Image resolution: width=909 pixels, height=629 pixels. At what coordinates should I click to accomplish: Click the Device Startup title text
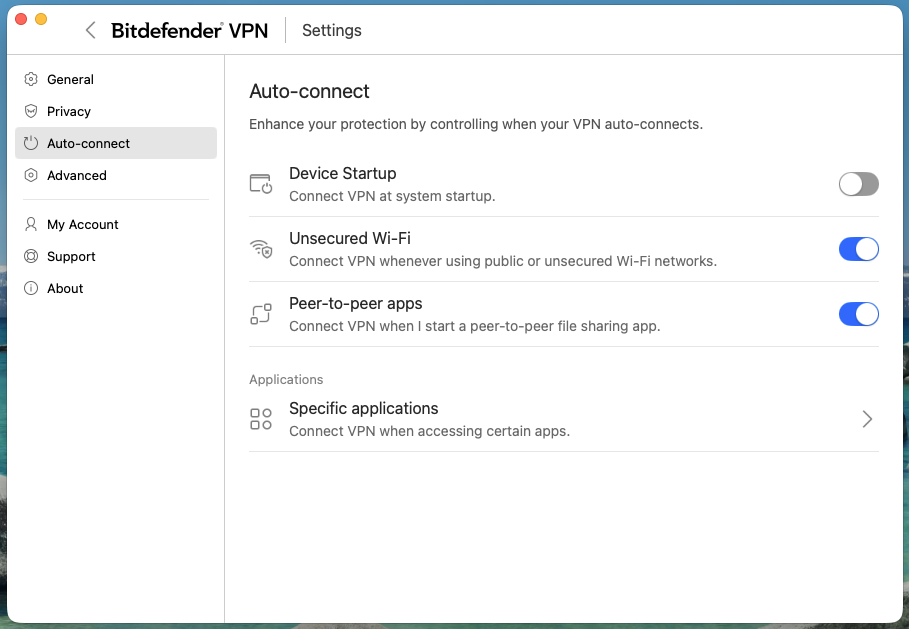(343, 173)
